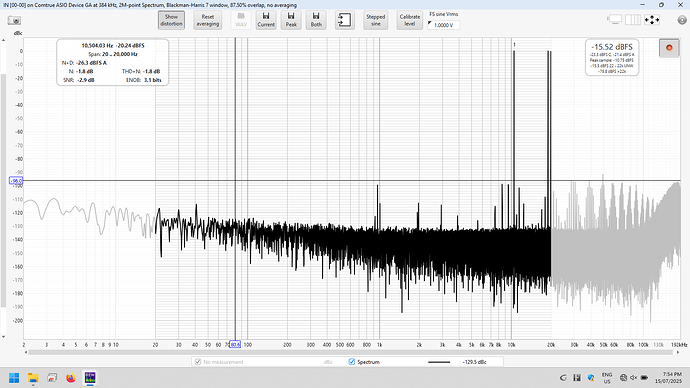Screen dimensions: 690x388
Task: Click the vertical scrollbar up arrow
Action: [4, 40]
